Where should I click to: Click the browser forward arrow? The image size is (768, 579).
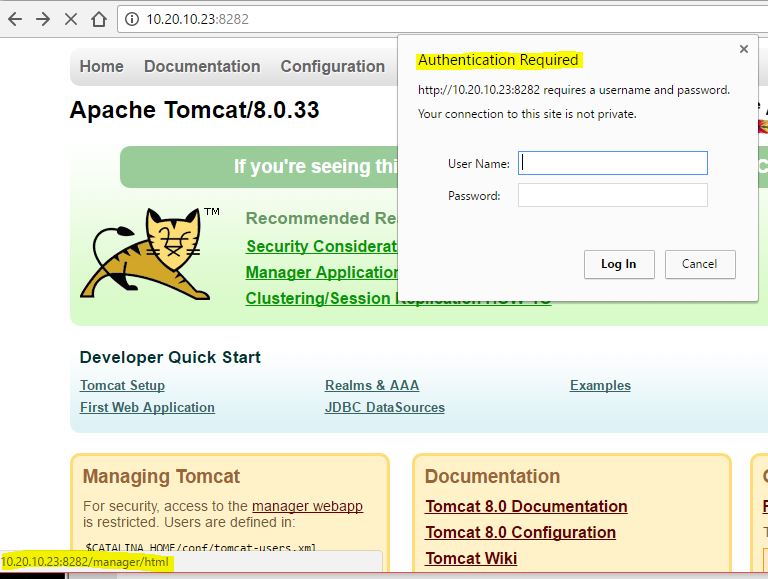coord(43,19)
